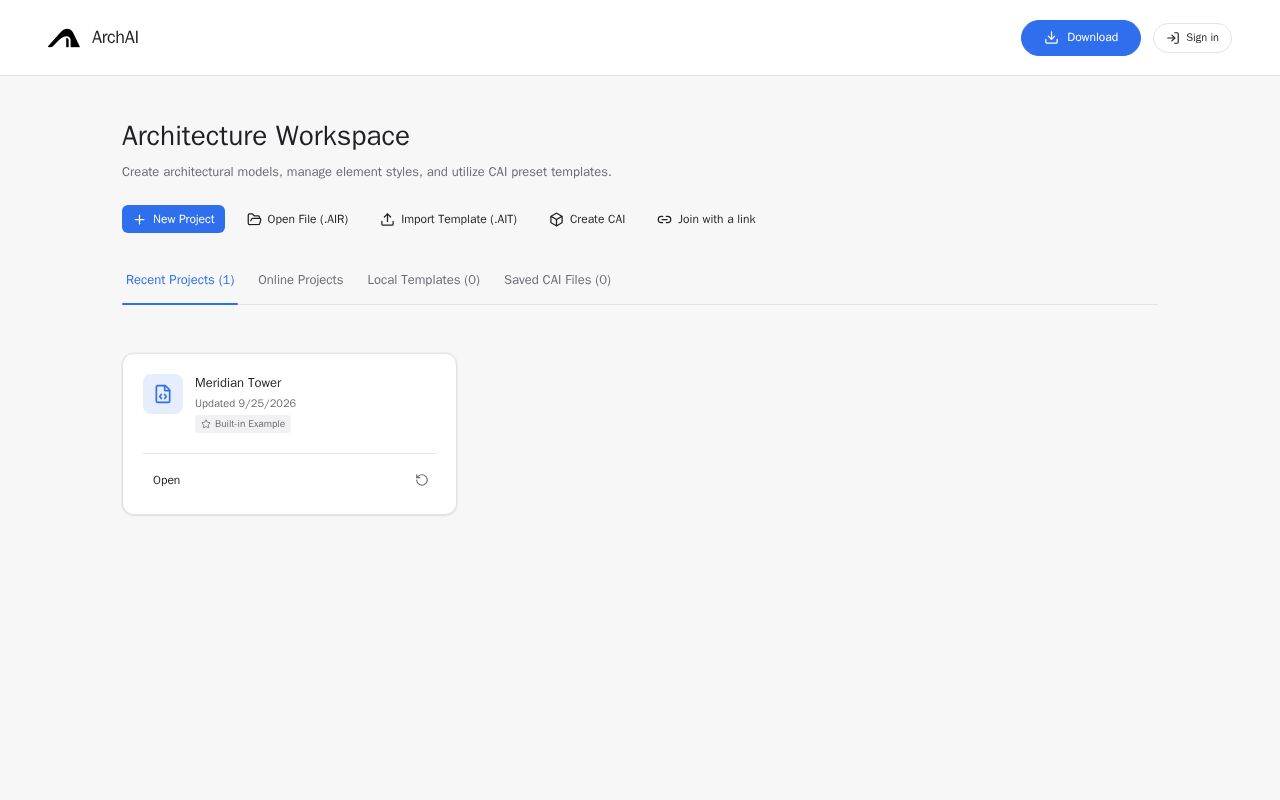Open the Local Templates tab
This screenshot has height=800, width=1280.
tap(423, 280)
